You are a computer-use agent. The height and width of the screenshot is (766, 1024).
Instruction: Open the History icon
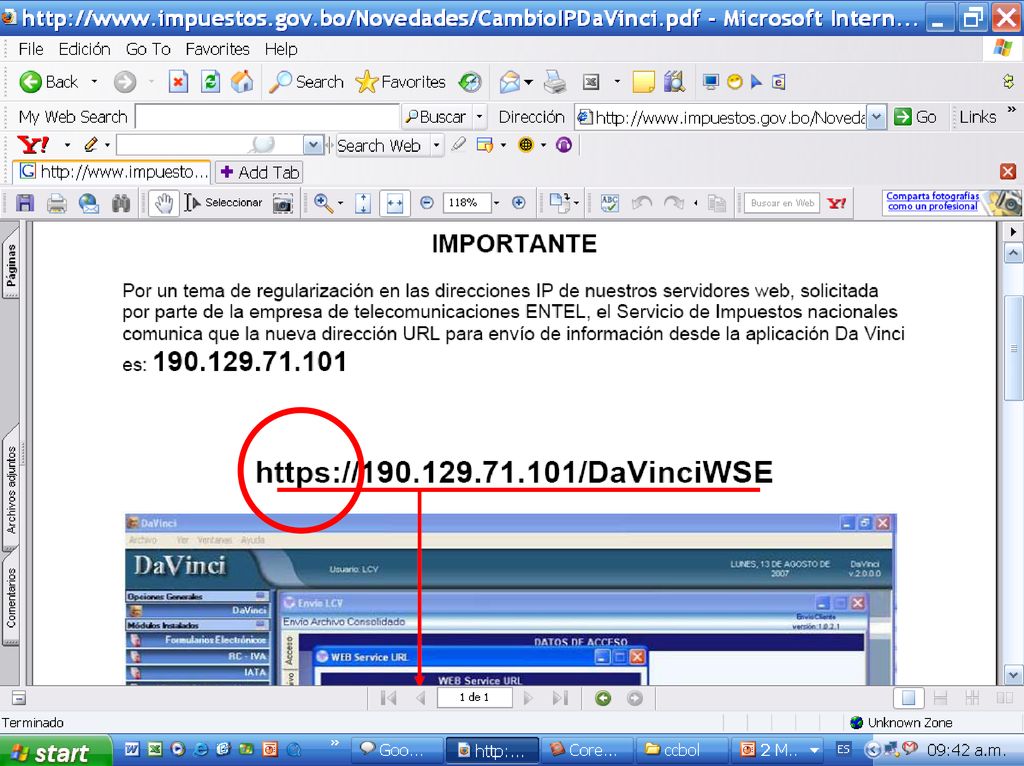click(x=470, y=82)
